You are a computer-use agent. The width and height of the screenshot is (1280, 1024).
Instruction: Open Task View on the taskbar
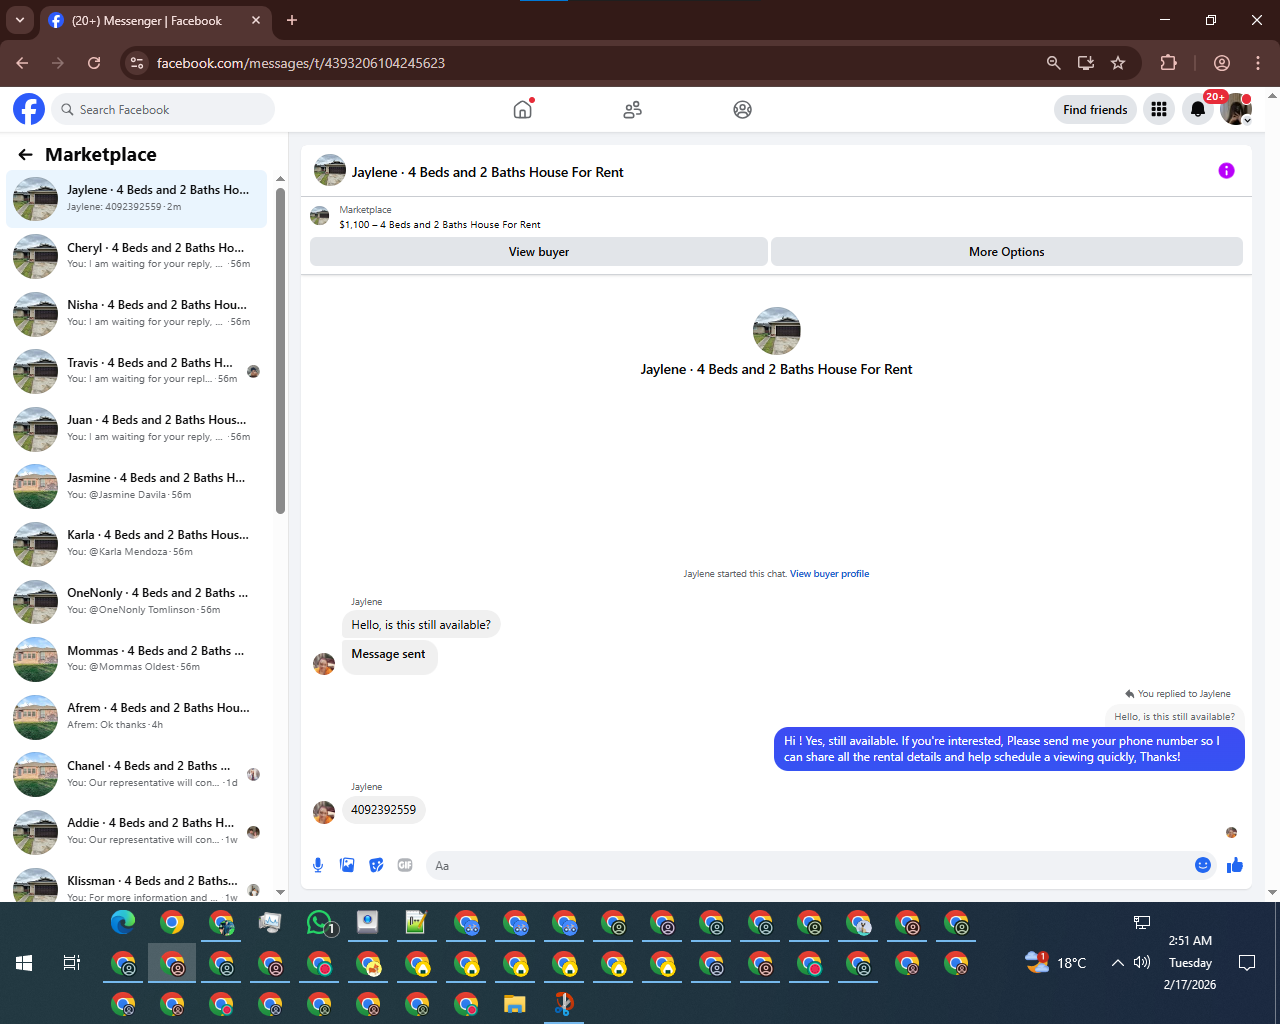click(x=72, y=963)
